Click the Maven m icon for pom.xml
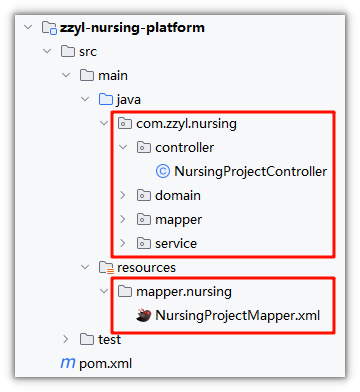This screenshot has width=360, height=392. (x=68, y=363)
